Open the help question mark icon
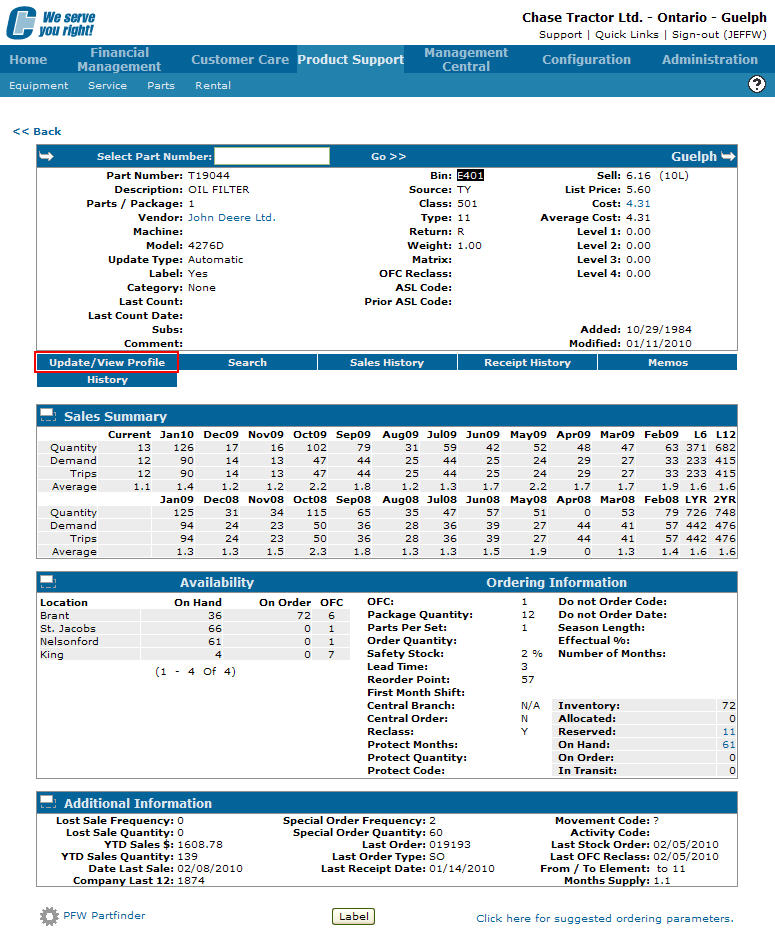The width and height of the screenshot is (775, 931). (x=756, y=84)
